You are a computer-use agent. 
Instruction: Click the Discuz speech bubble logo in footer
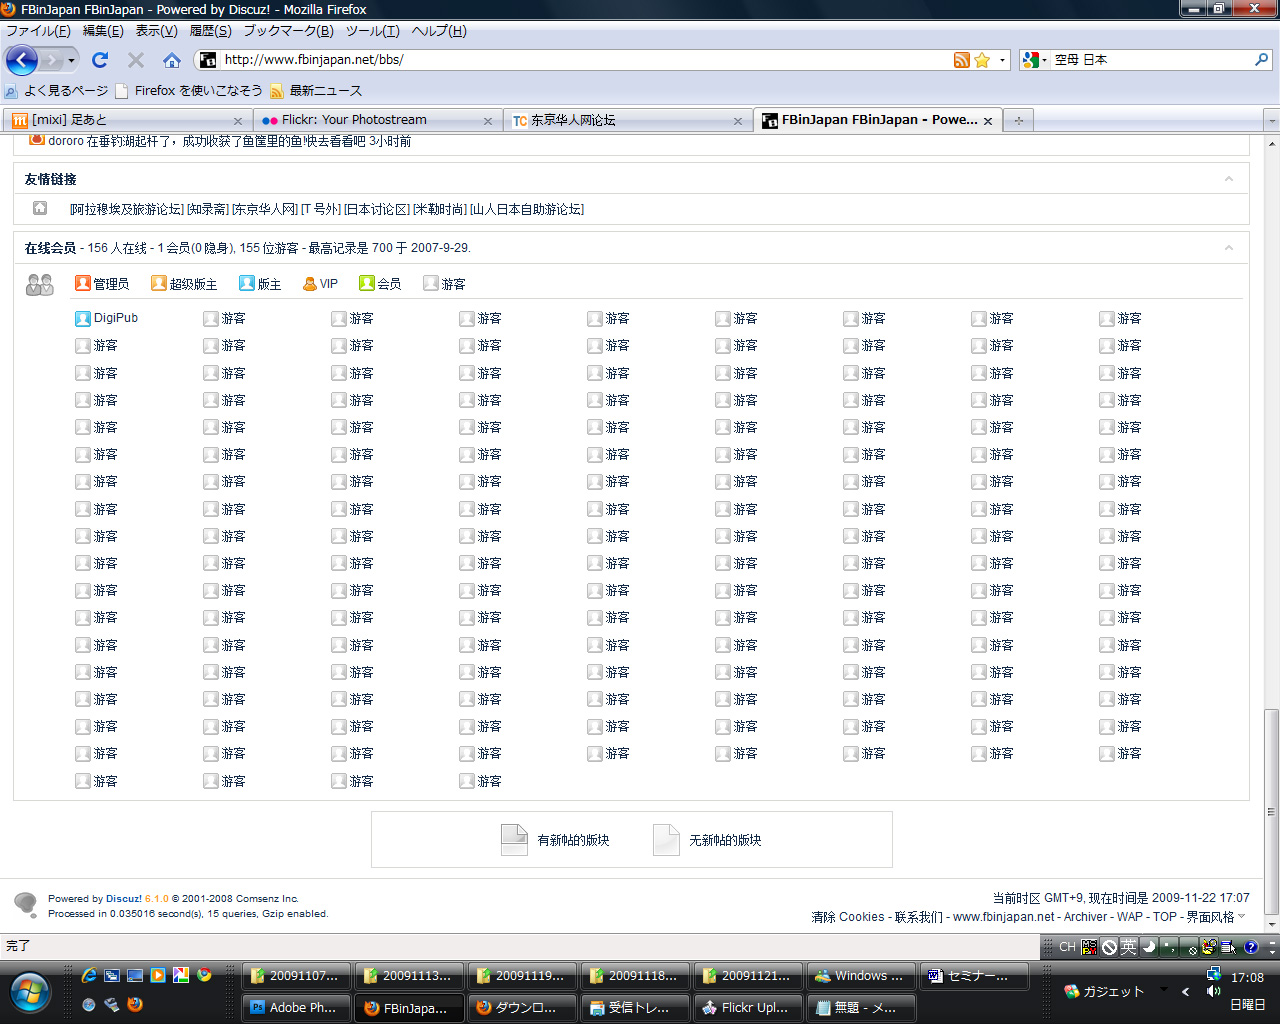[x=26, y=904]
